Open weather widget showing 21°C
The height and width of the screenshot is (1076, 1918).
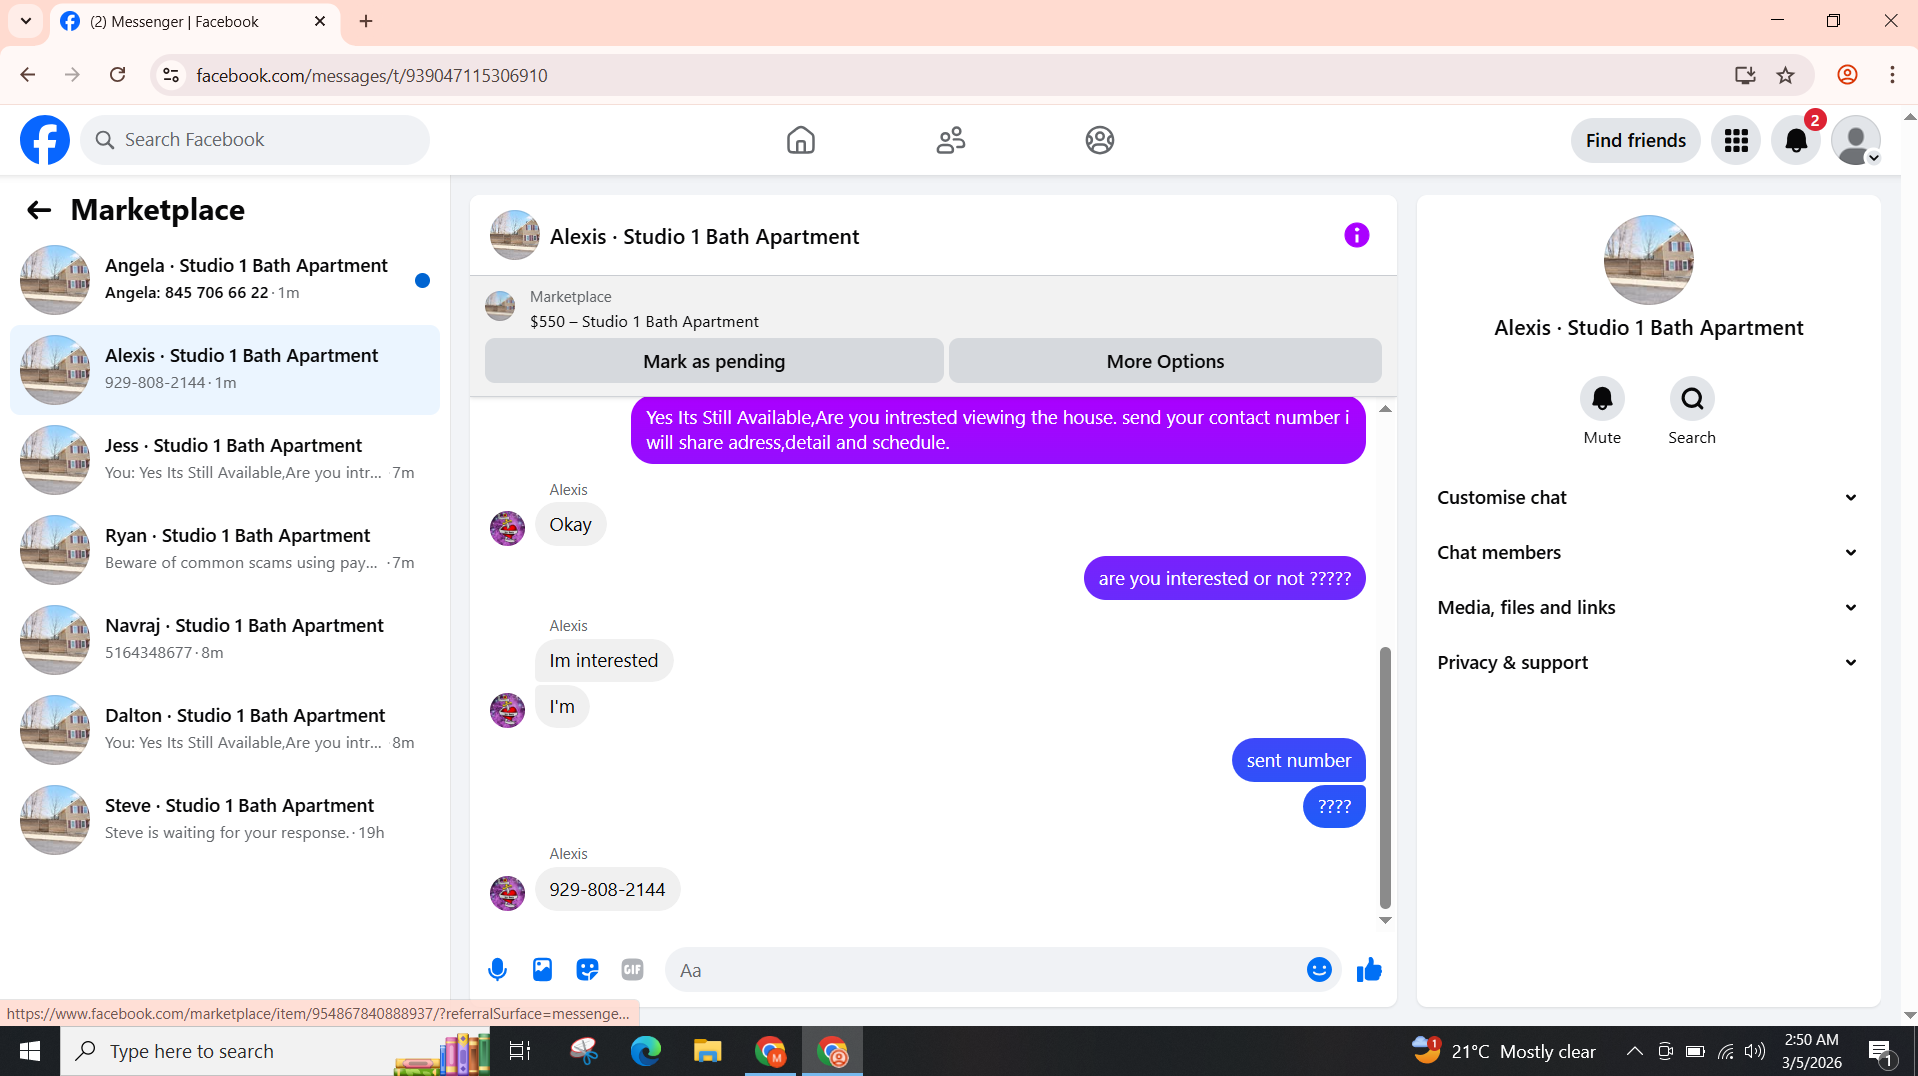tap(1503, 1051)
